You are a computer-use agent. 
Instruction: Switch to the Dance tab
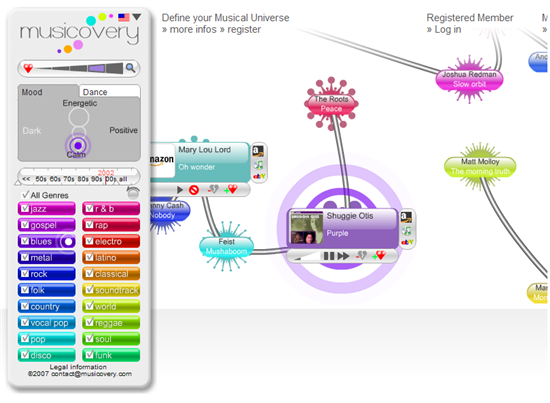coord(109,92)
